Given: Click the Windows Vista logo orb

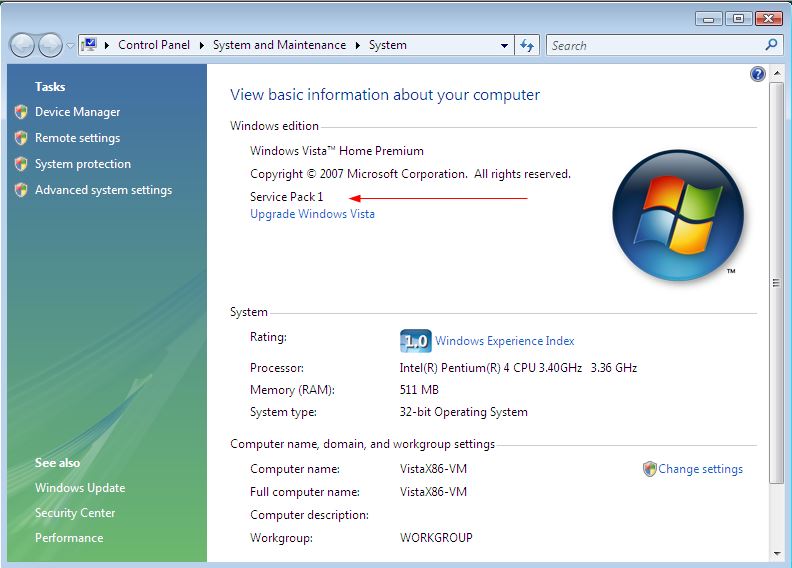Looking at the screenshot, I should click(678, 215).
